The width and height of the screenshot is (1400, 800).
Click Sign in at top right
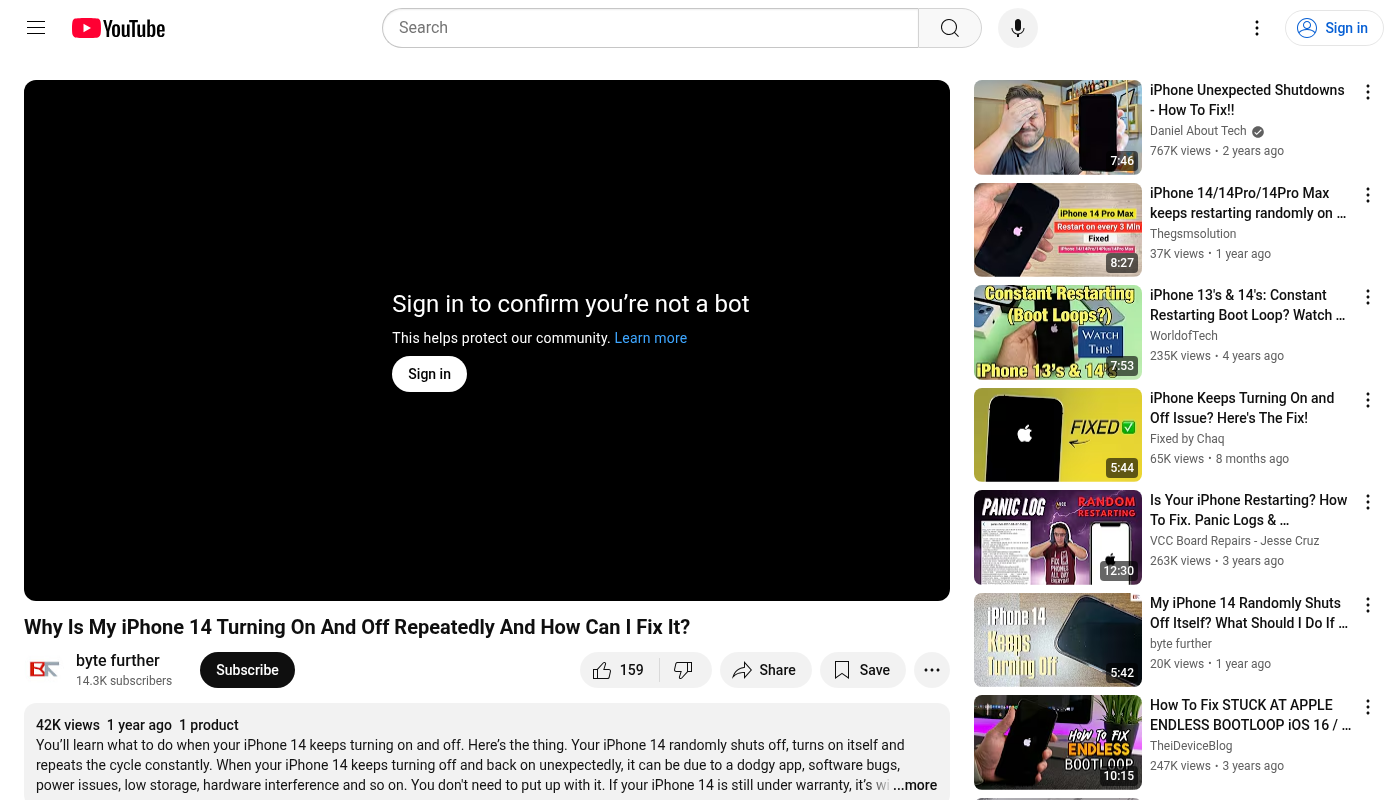point(1334,28)
